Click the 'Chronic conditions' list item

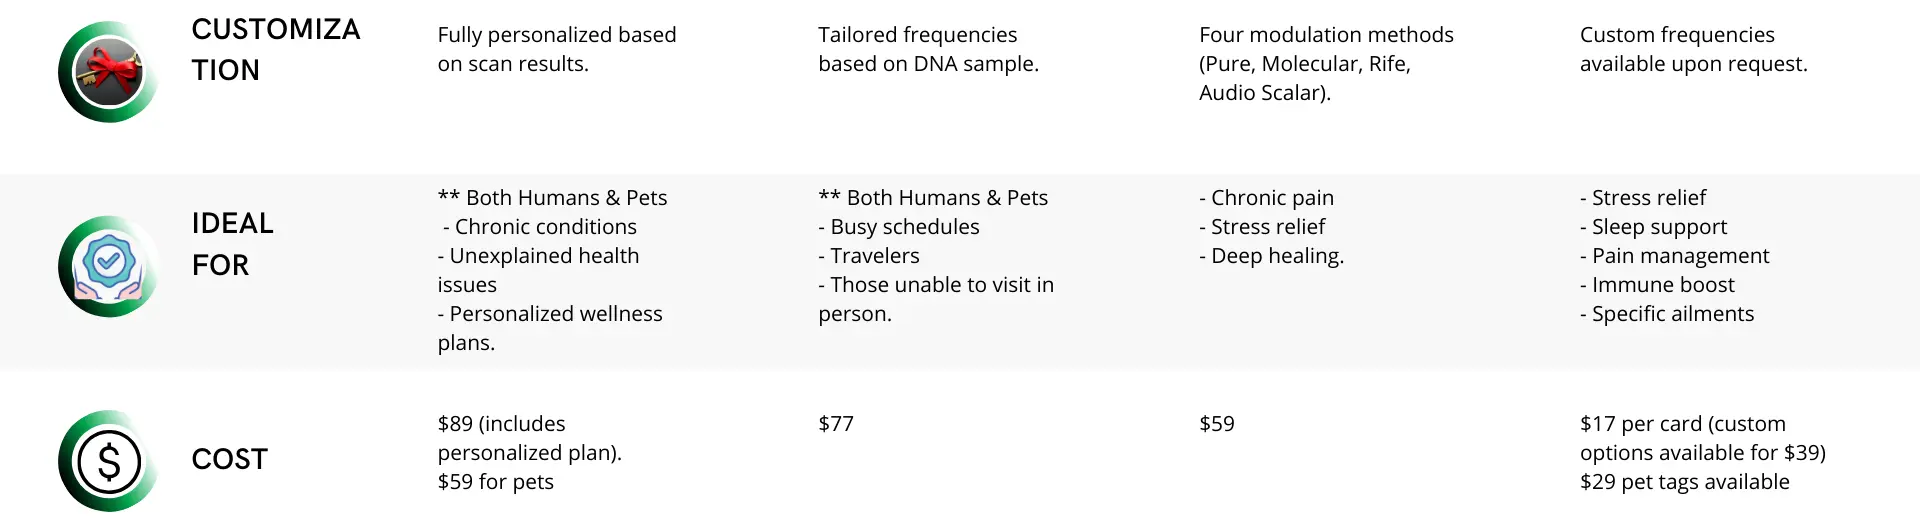coord(540,227)
